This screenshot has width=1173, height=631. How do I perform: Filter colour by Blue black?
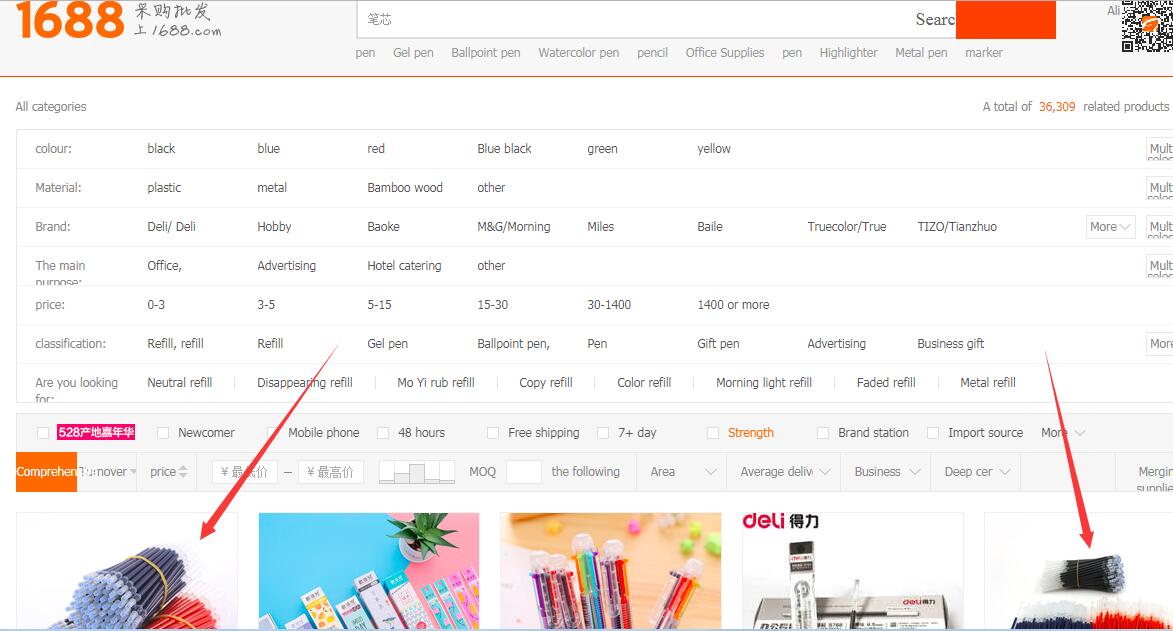(x=504, y=149)
